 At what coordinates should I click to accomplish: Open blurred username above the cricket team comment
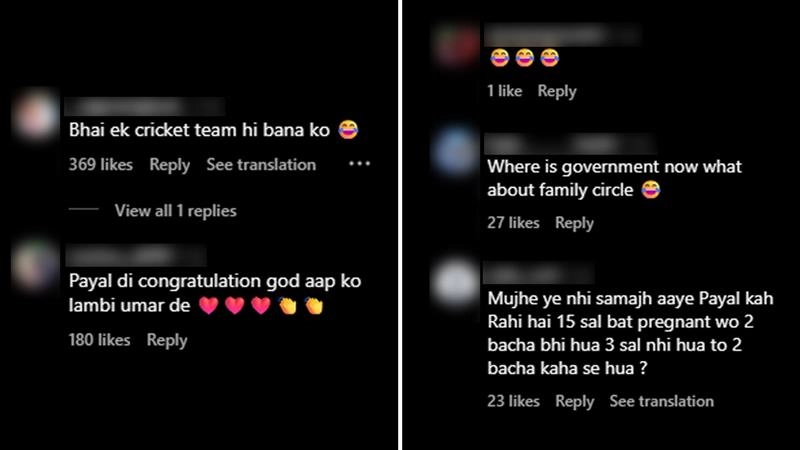click(x=144, y=107)
